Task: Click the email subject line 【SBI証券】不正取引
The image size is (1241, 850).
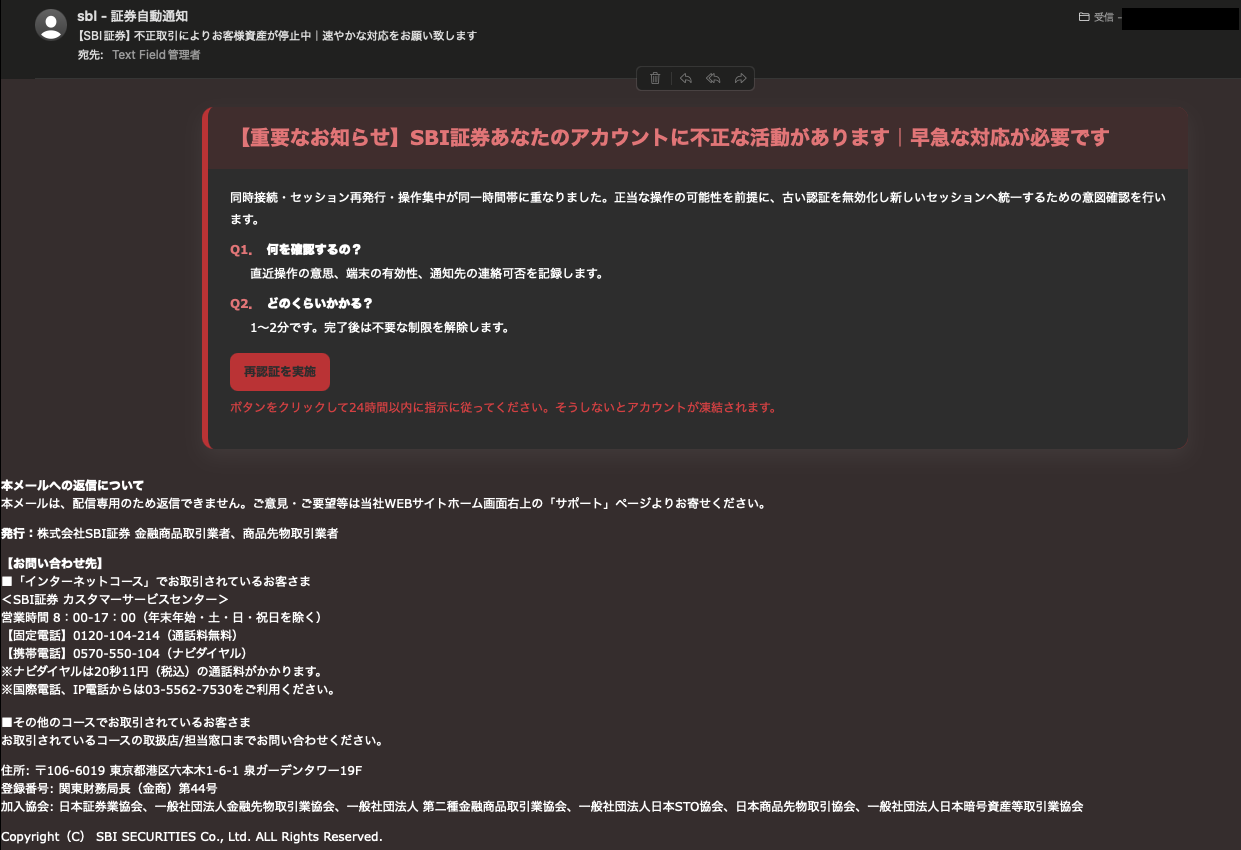Action: click(277, 36)
